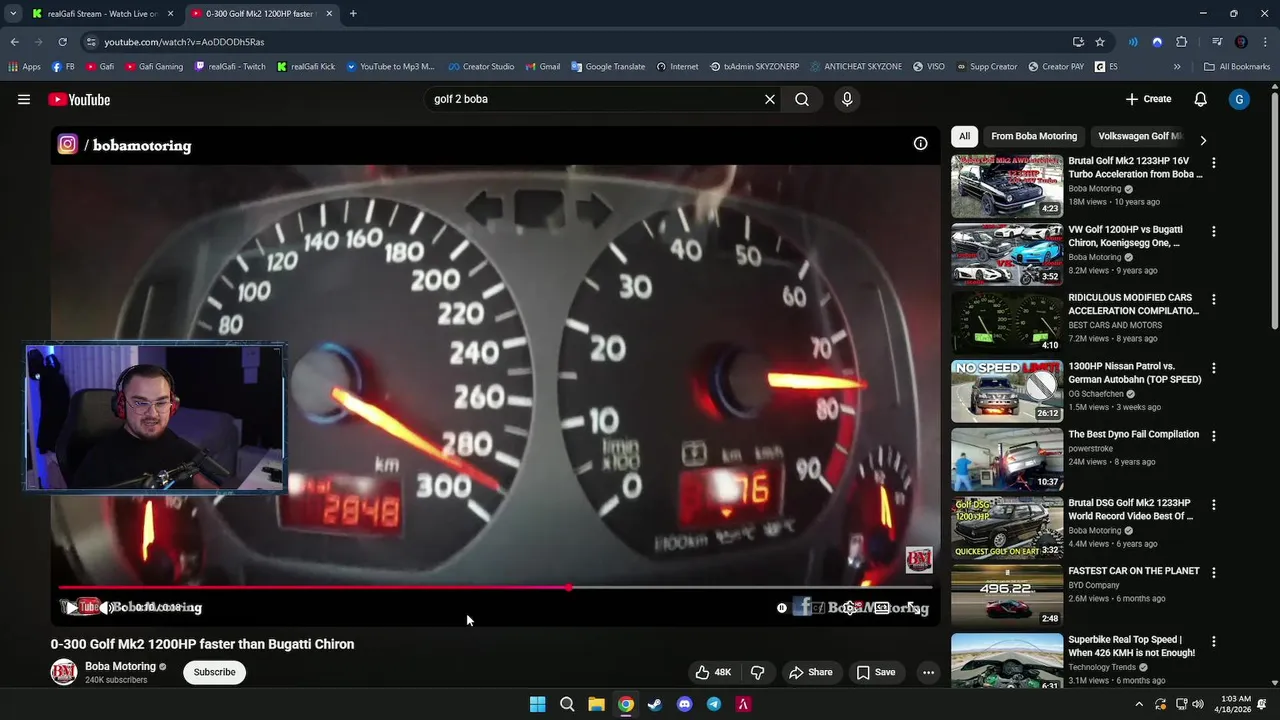Viewport: 1280px width, 720px height.
Task: Open the account avatar with letter G
Action: (x=1239, y=99)
